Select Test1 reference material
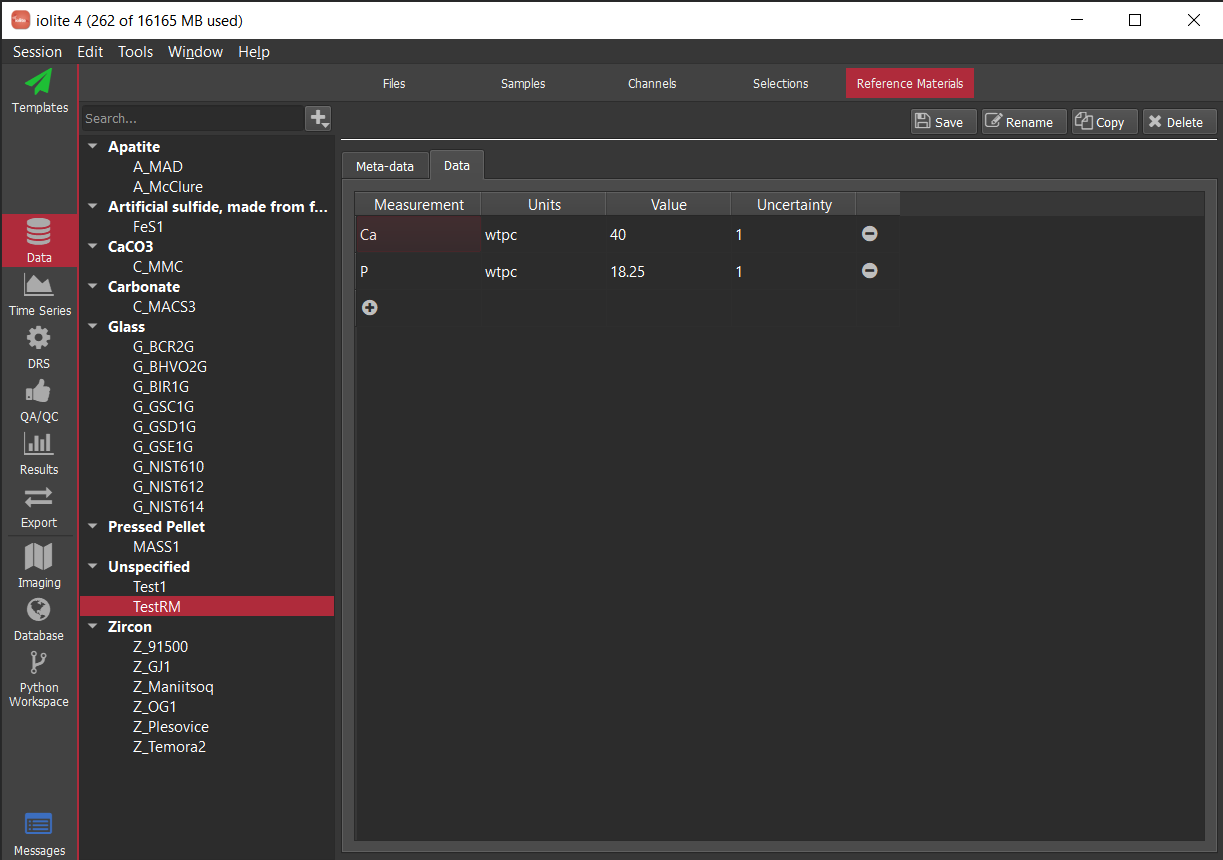 coord(149,587)
